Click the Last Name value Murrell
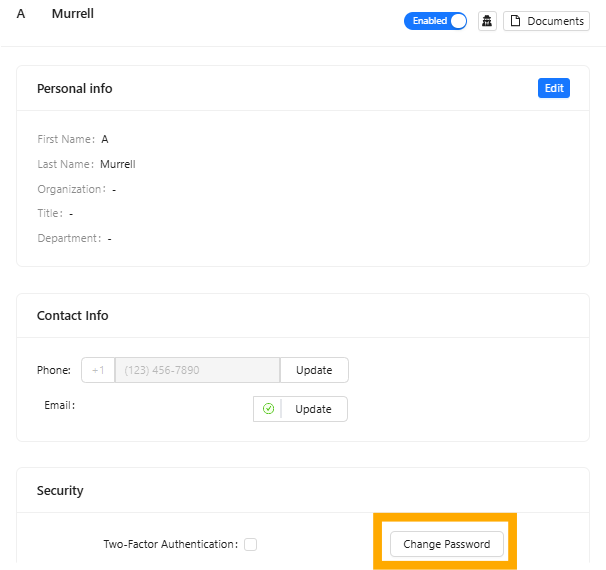606x570 pixels. click(x=118, y=164)
